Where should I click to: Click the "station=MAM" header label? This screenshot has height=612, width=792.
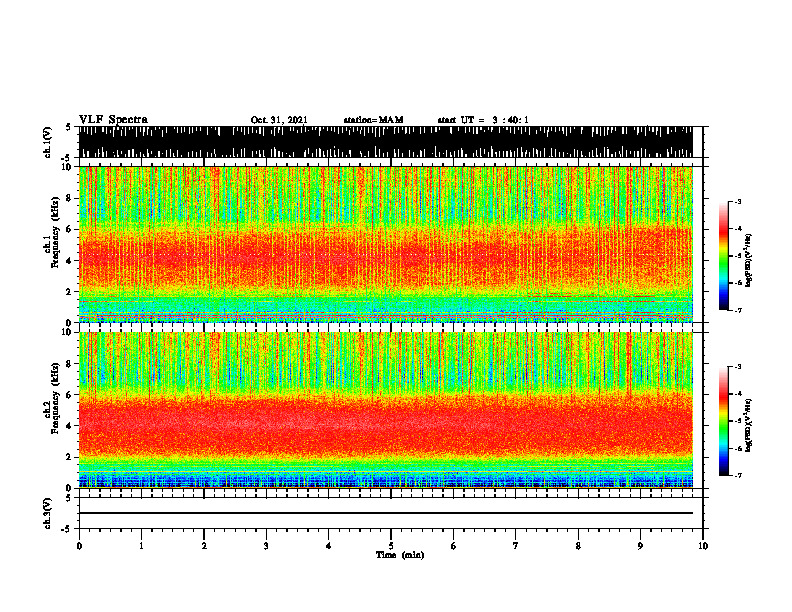(373, 120)
